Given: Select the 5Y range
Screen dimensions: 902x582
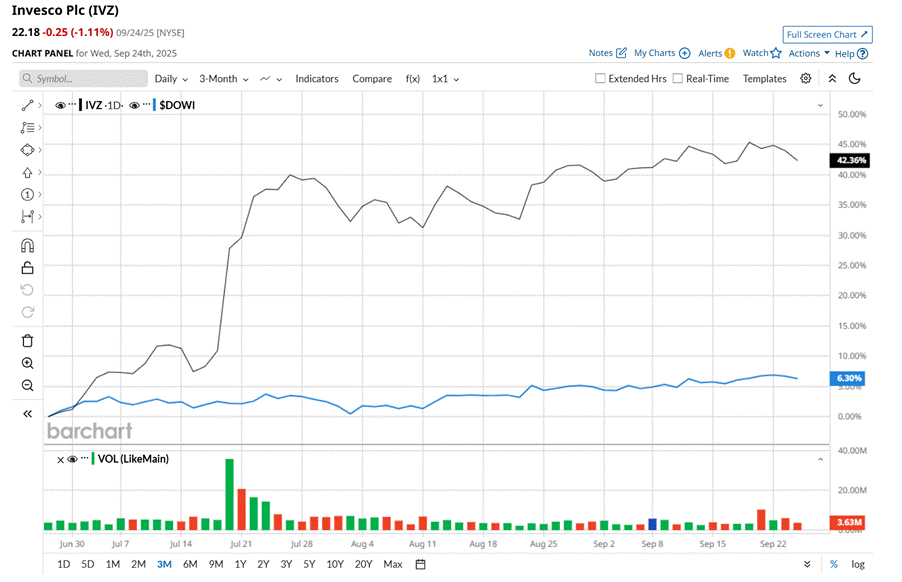Looking at the screenshot, I should 309,565.
